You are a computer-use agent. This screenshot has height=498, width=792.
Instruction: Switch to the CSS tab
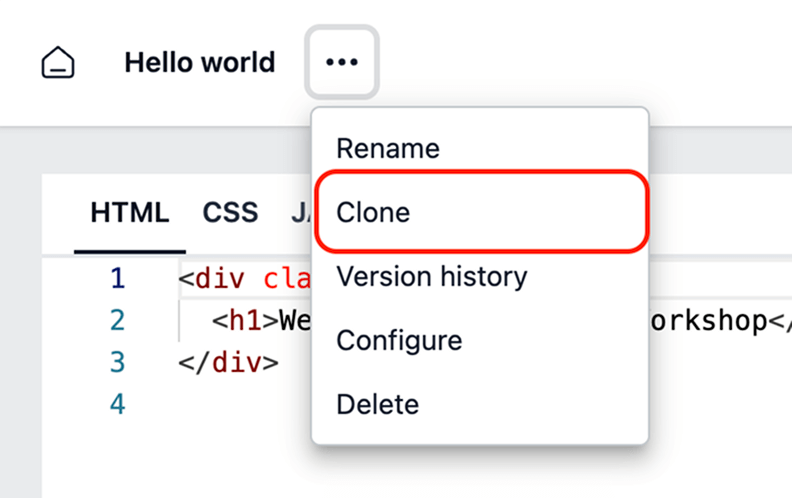[x=230, y=212]
